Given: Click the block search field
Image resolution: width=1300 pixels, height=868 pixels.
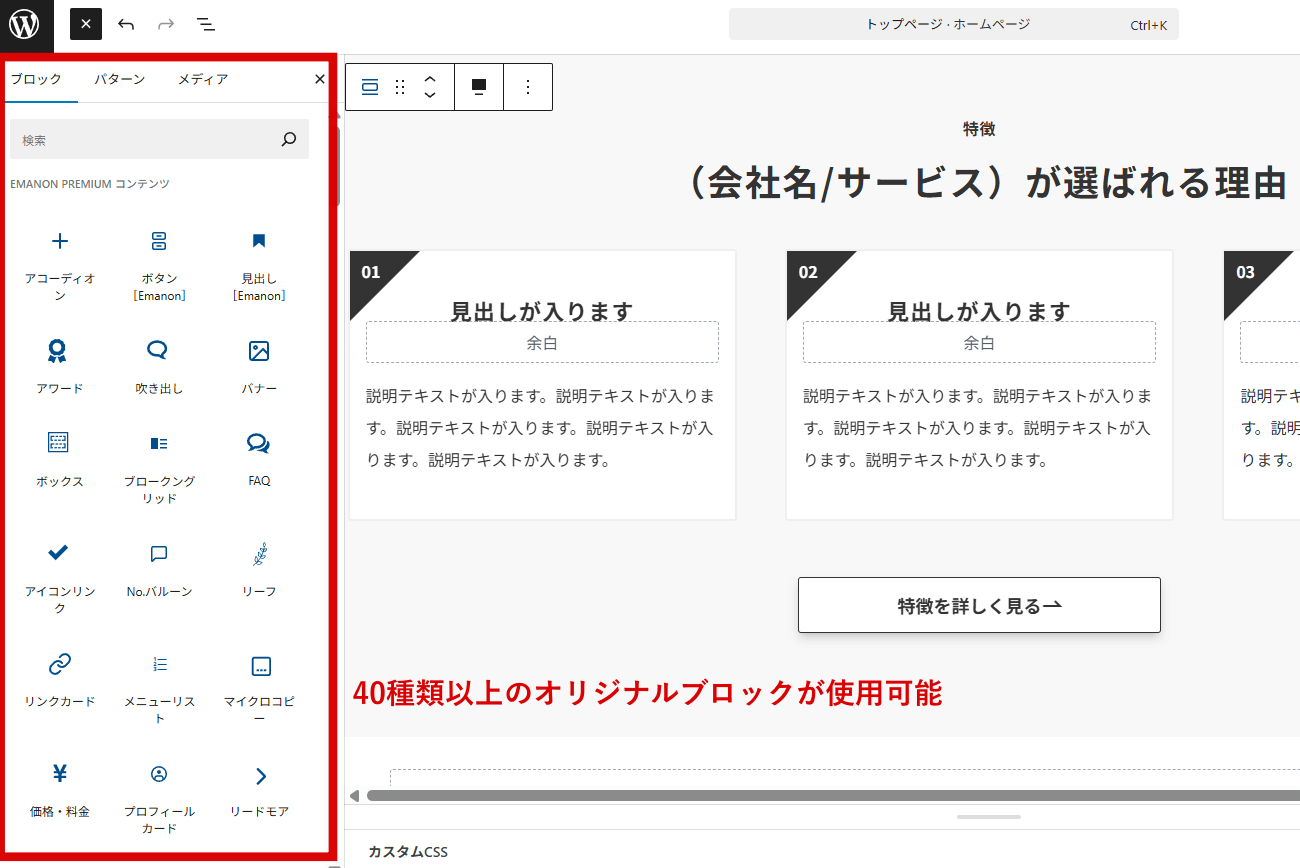Looking at the screenshot, I should (145, 140).
